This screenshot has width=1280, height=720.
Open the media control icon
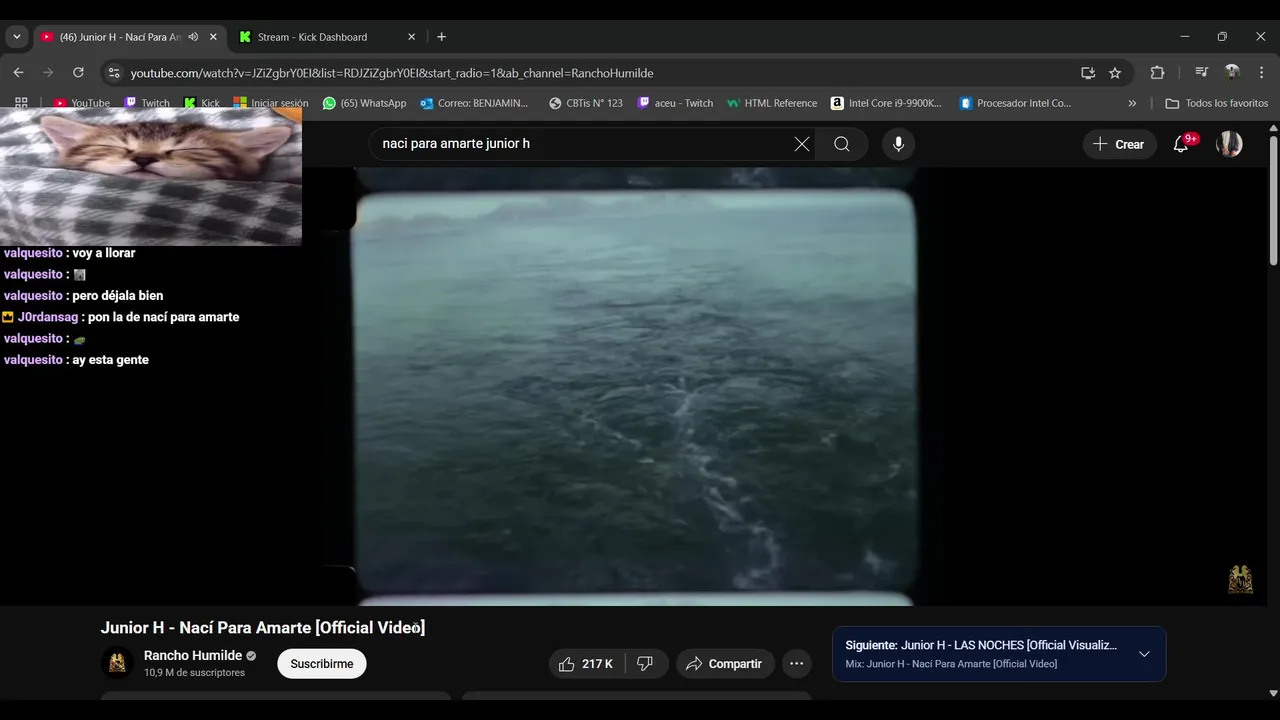[1202, 73]
